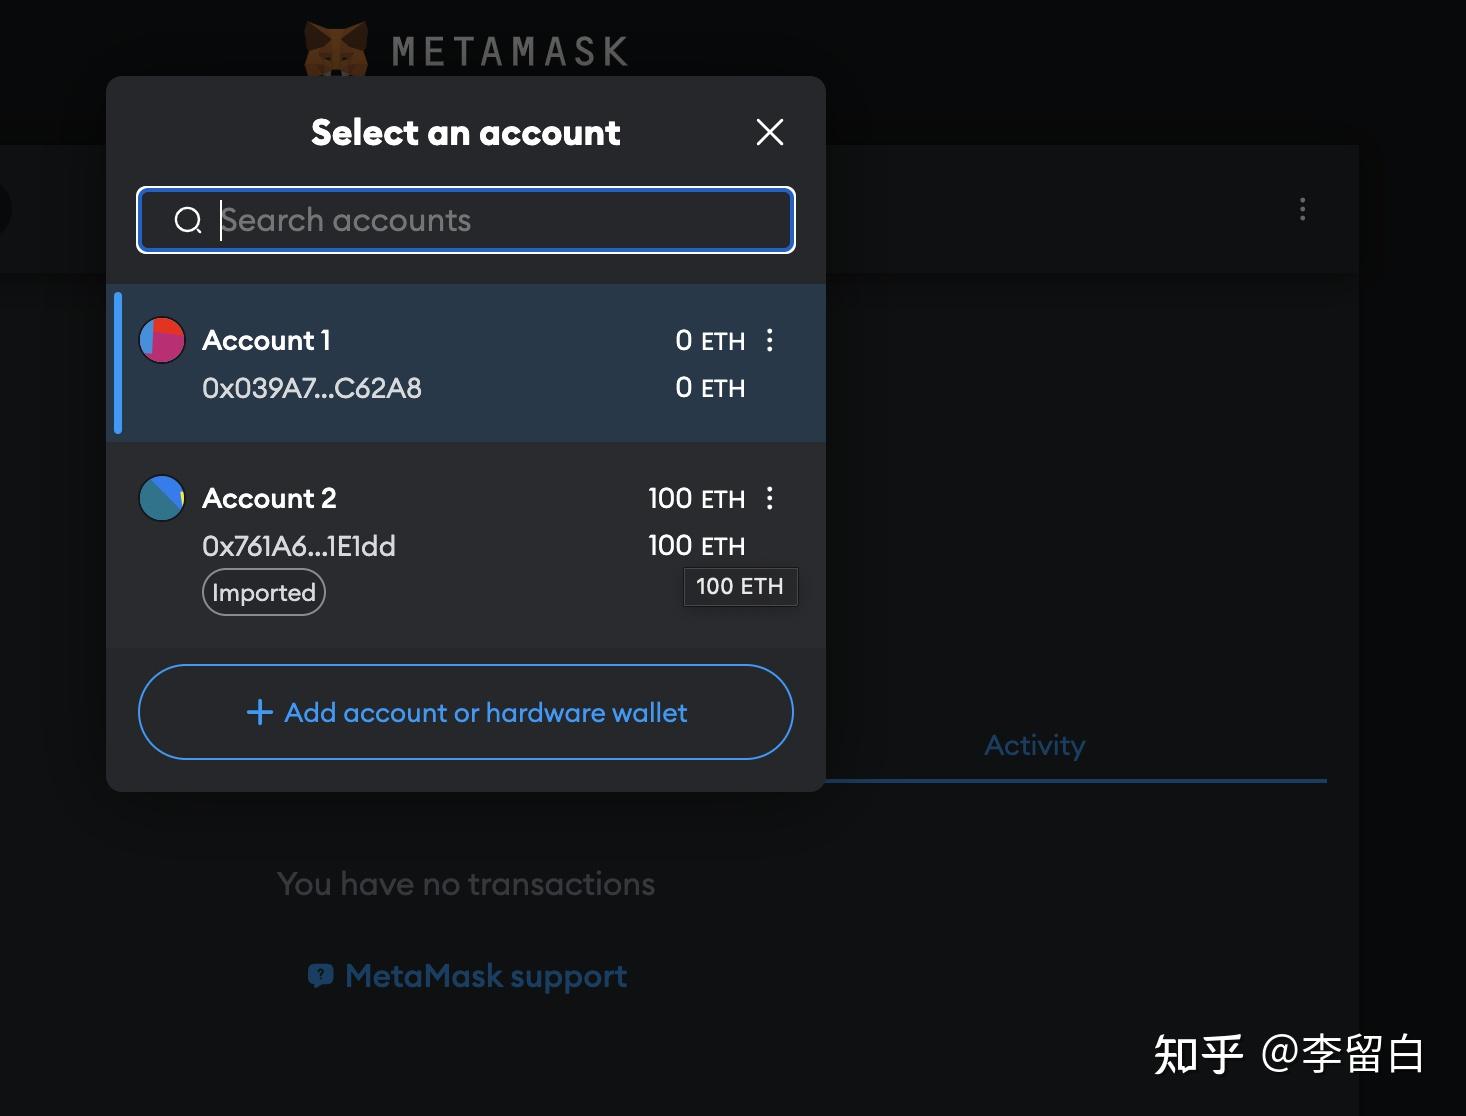Click the Account 1 top balance 0 ETH
The image size is (1466, 1116).
709,340
